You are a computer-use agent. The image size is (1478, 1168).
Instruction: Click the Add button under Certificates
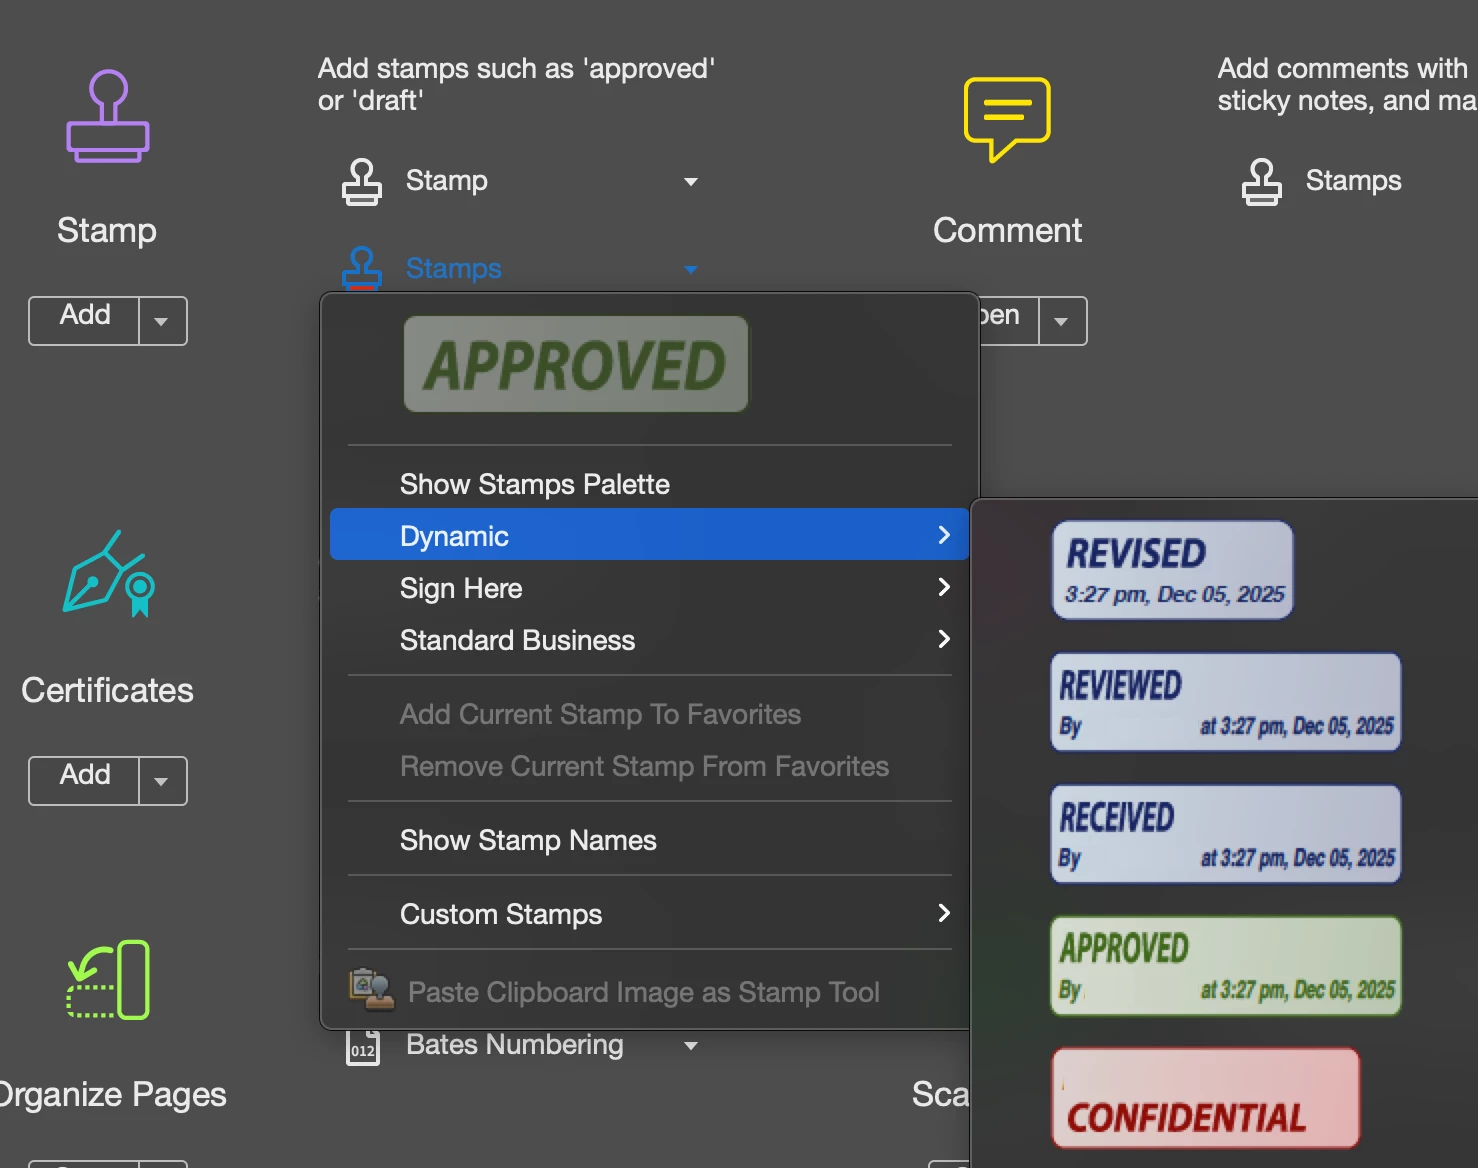(x=84, y=780)
